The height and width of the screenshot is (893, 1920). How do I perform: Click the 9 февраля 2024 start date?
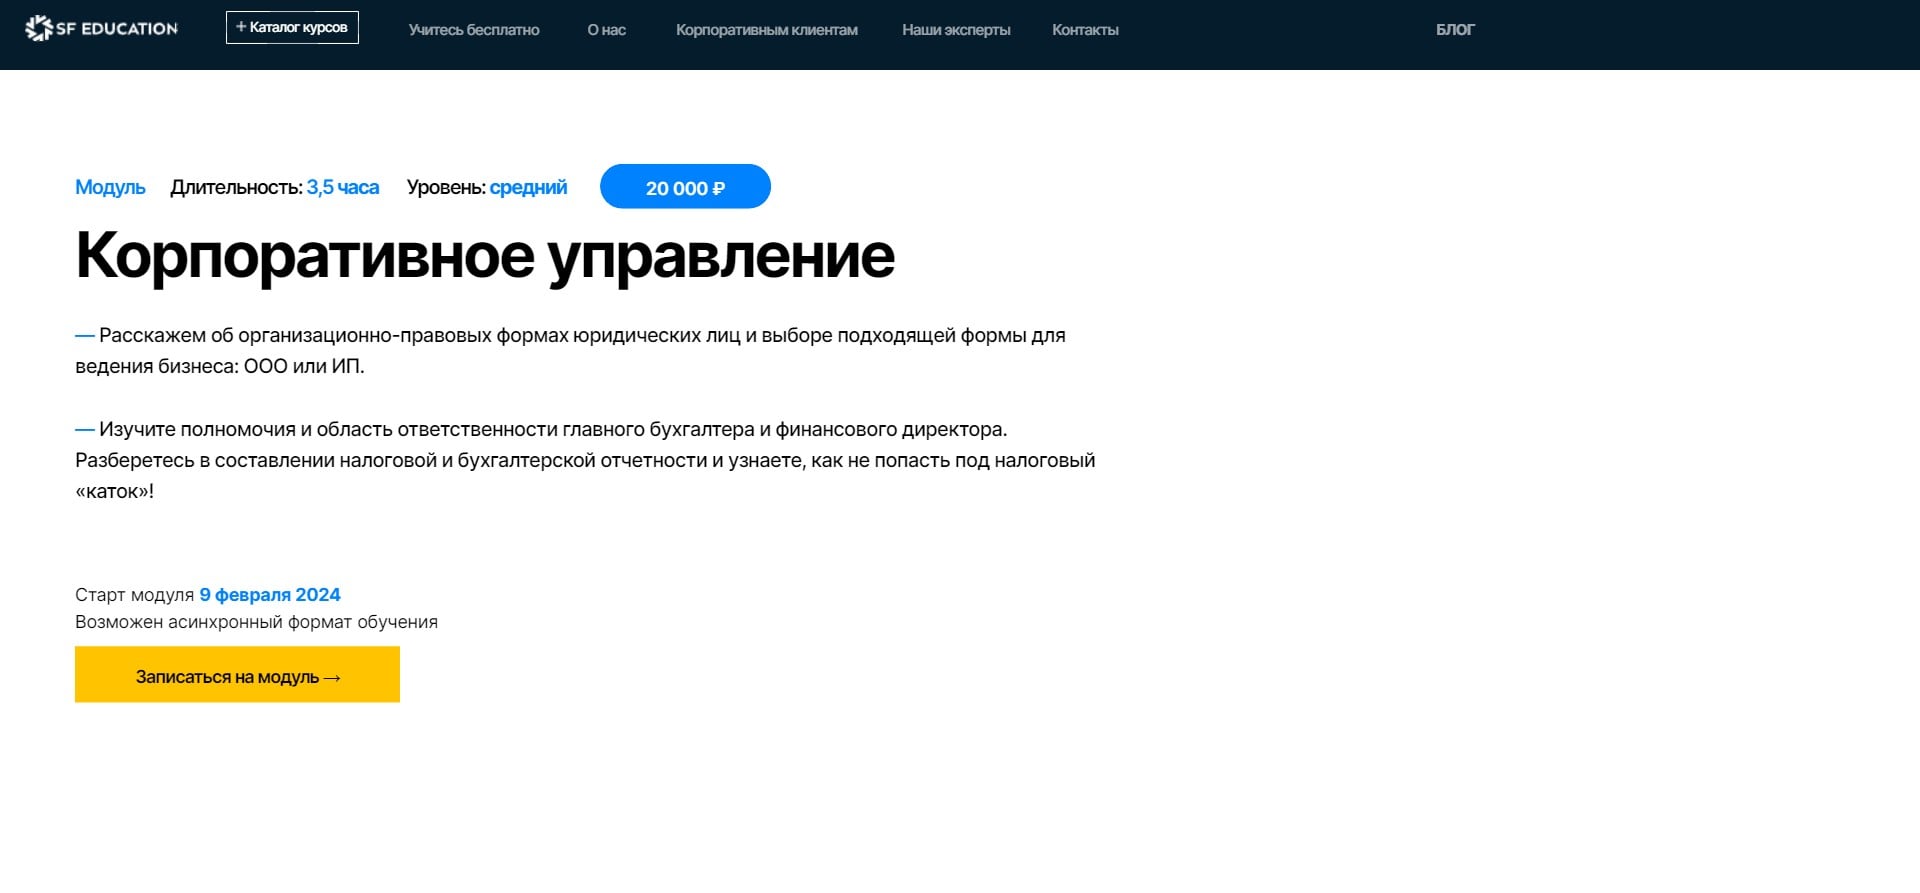click(270, 595)
